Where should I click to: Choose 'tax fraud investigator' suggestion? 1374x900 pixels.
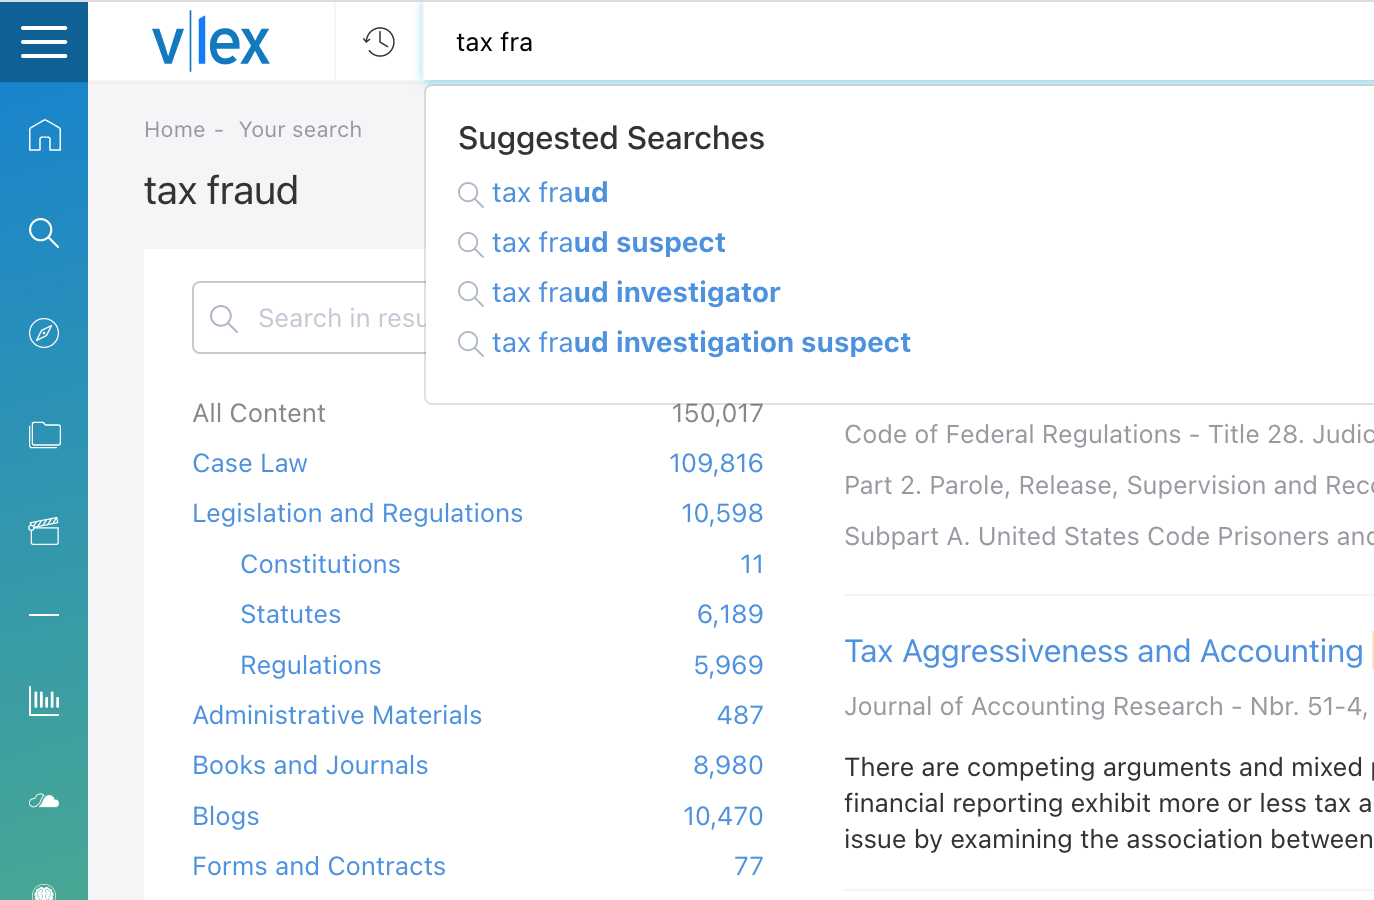click(636, 292)
